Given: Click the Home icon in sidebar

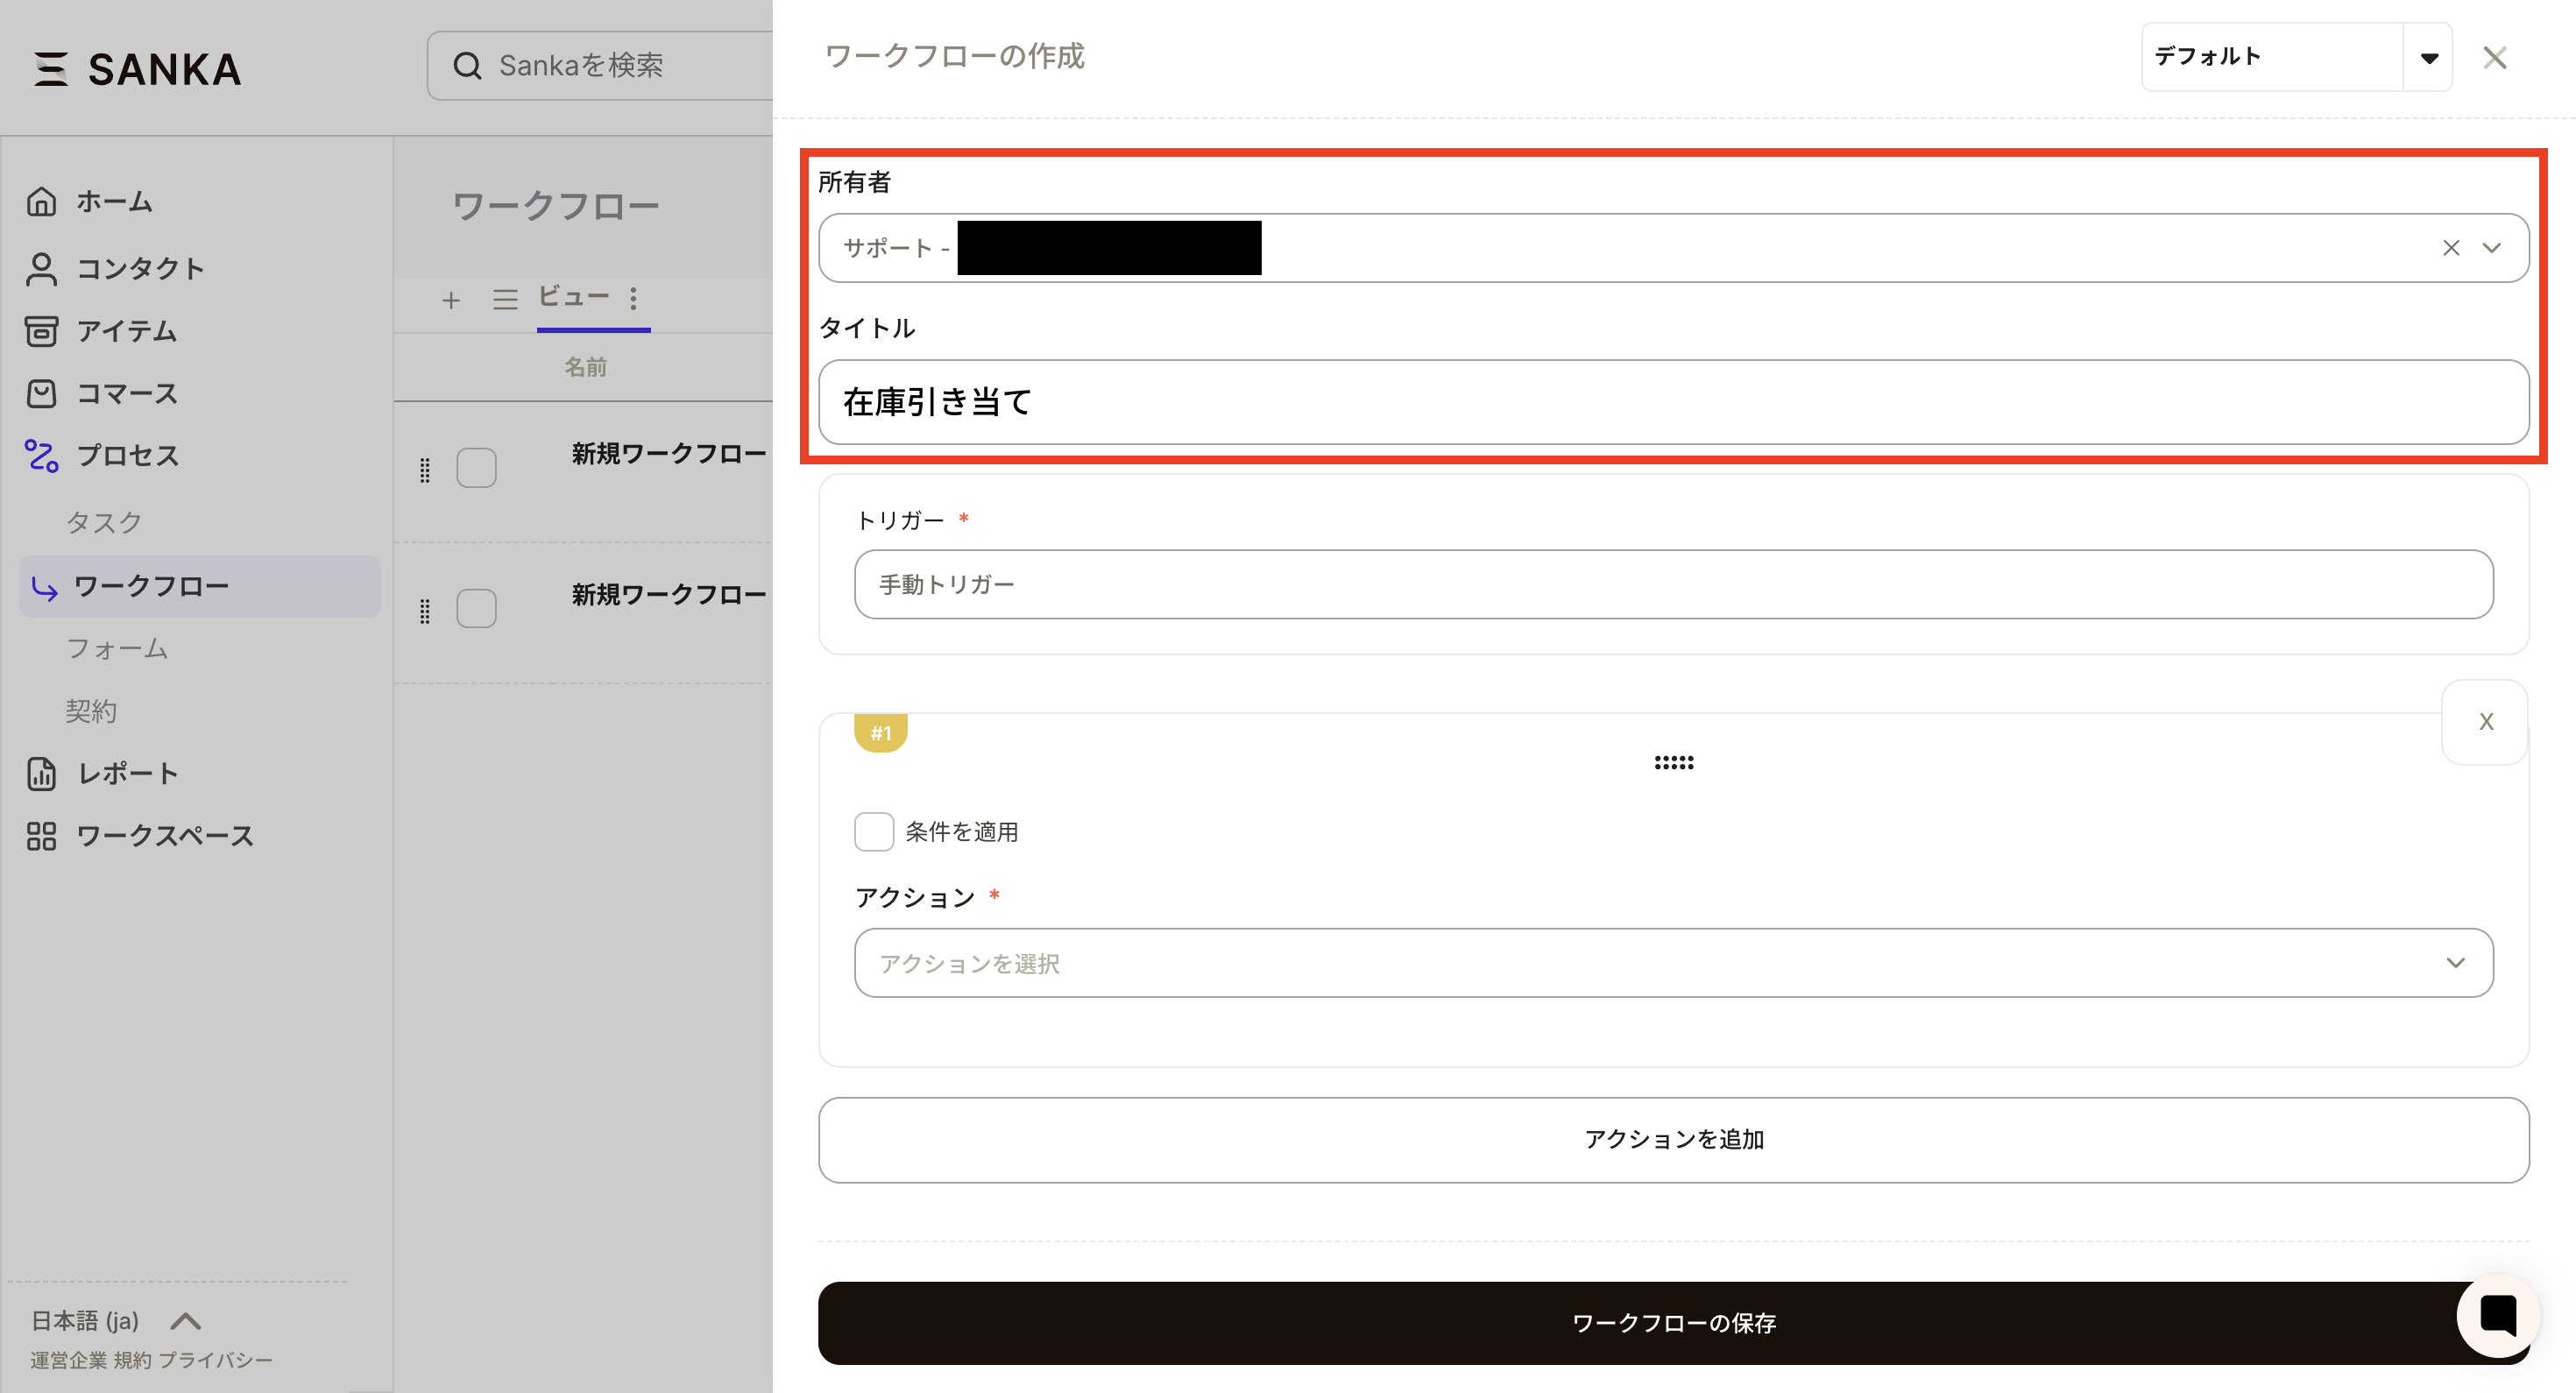Looking at the screenshot, I should tap(41, 201).
